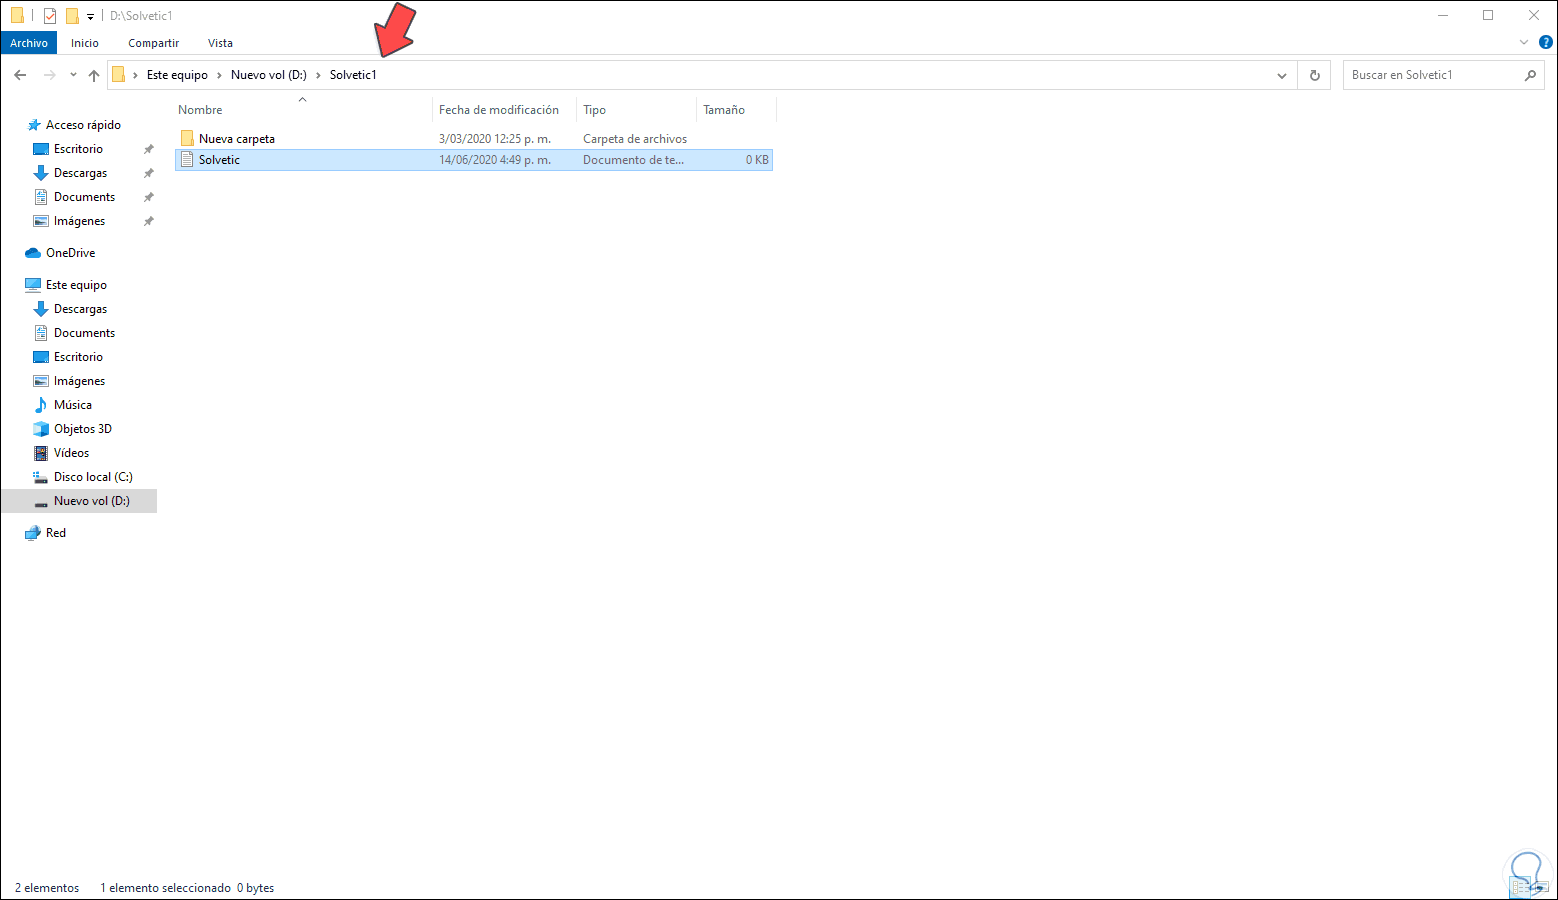Click Este equipo in the breadcrumb path

(177, 74)
